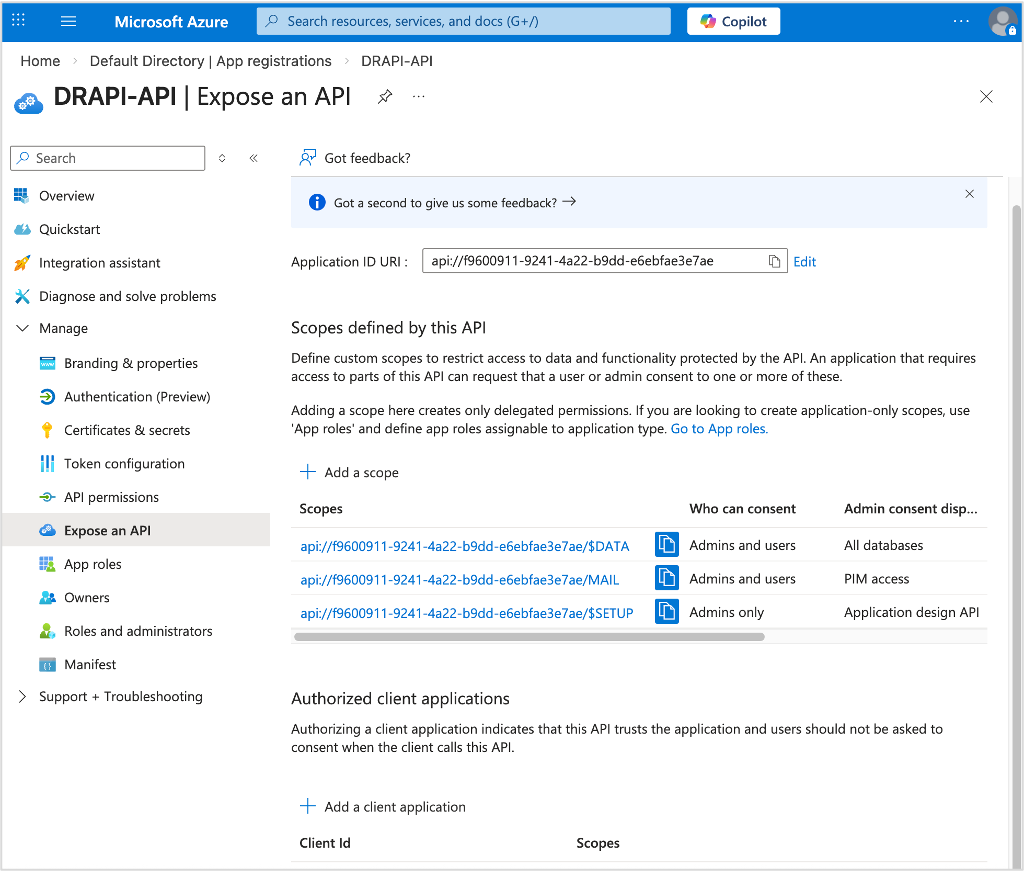Viewport: 1024px width, 872px height.
Task: Dismiss the feedback notification banner
Action: (969, 194)
